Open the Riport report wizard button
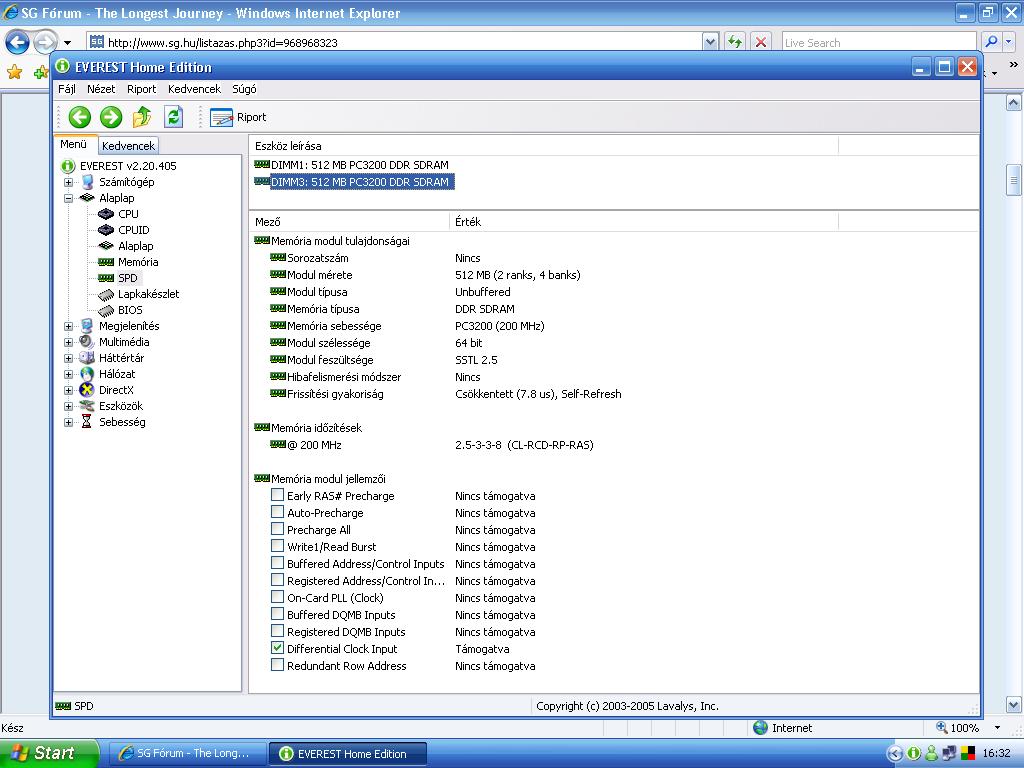This screenshot has height=768, width=1024. [238, 117]
